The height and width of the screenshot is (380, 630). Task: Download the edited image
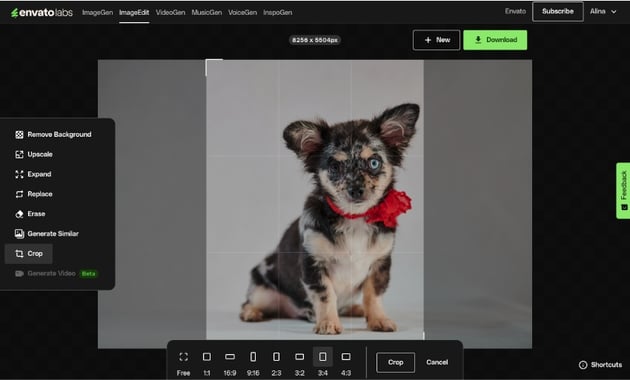(495, 40)
